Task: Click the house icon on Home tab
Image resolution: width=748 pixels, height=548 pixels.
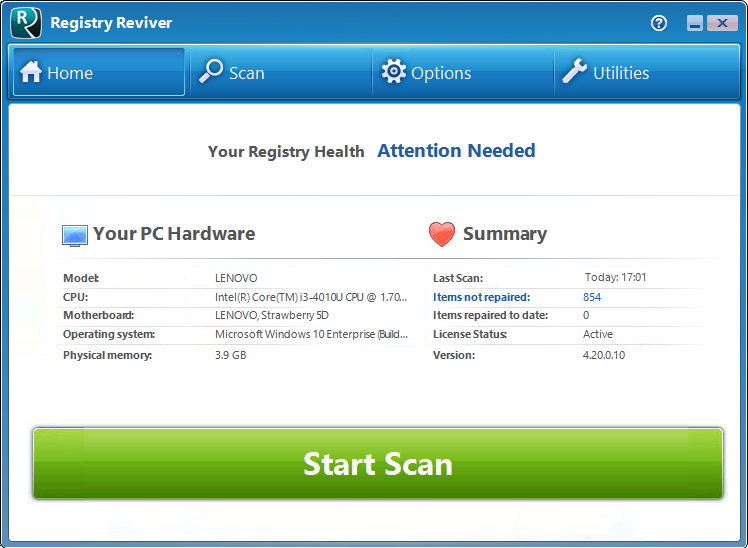Action: click(31, 72)
